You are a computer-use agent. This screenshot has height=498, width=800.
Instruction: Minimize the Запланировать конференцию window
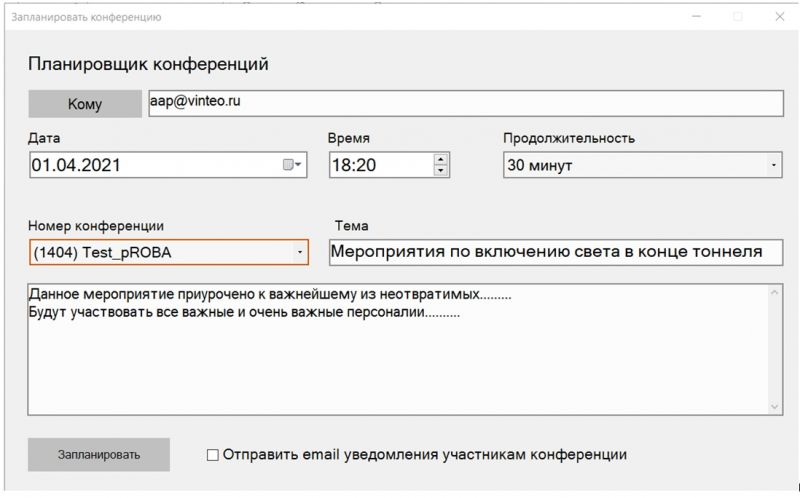(696, 17)
